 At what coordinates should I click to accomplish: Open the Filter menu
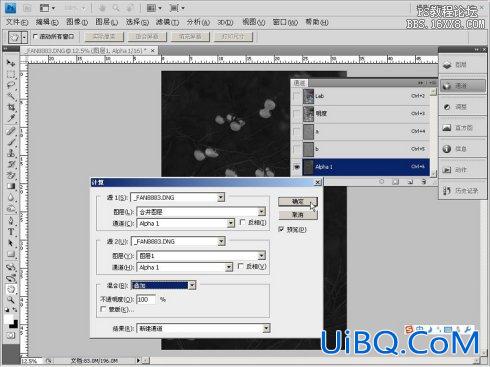[167, 22]
